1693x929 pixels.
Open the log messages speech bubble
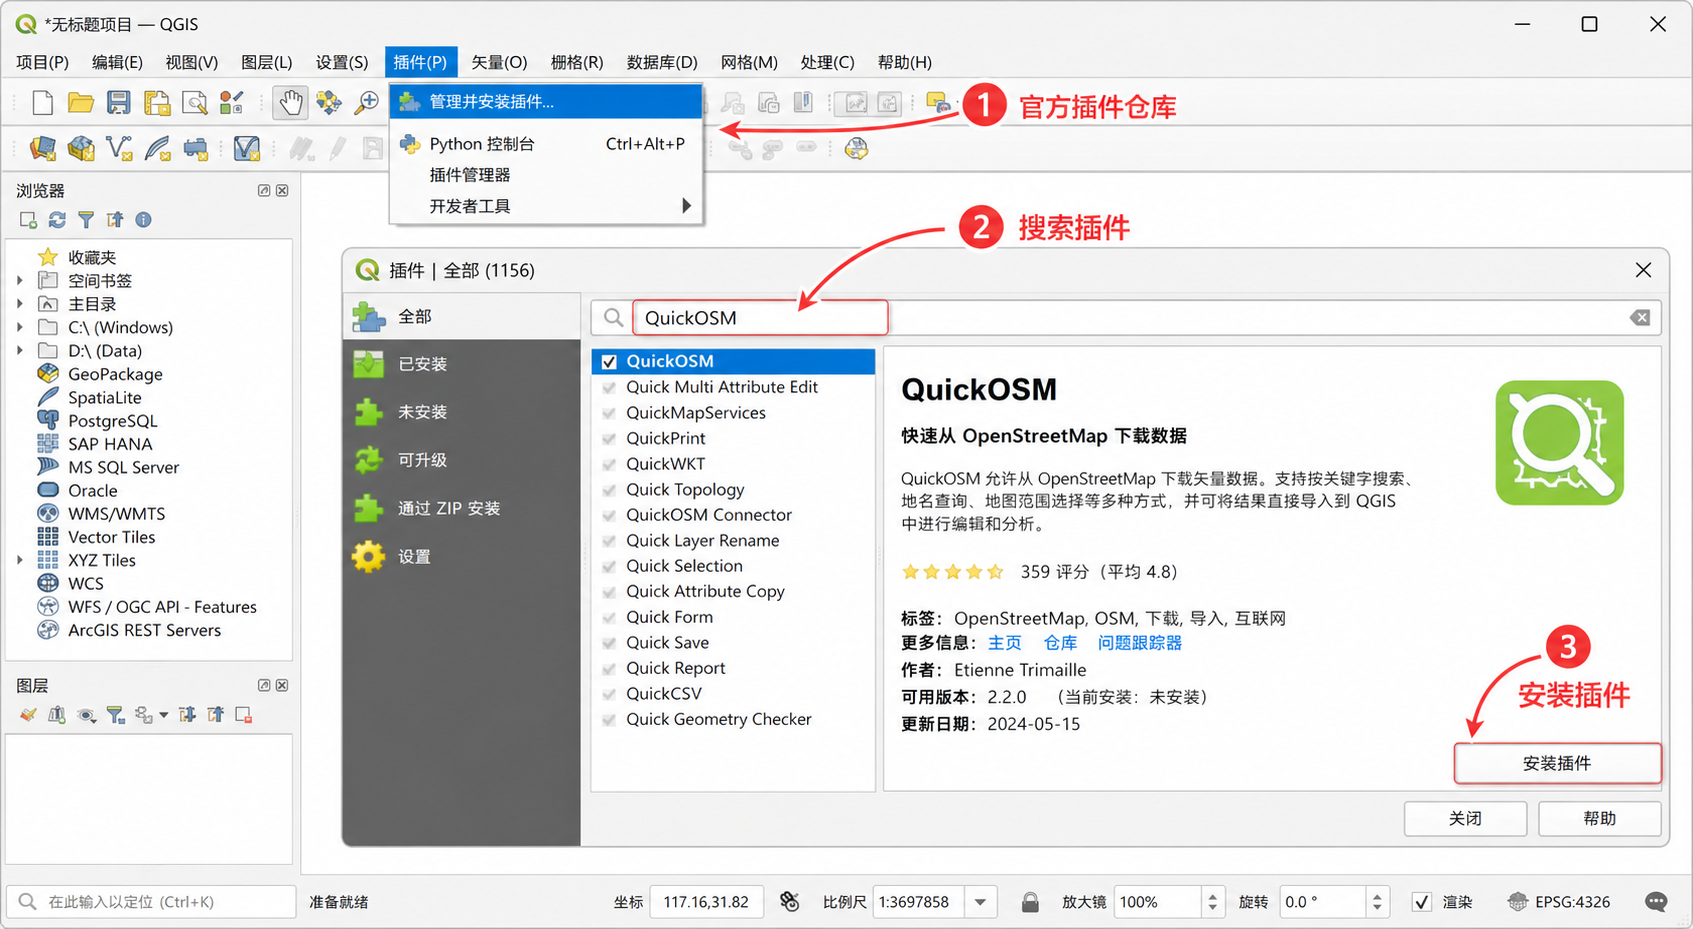coord(1656,902)
